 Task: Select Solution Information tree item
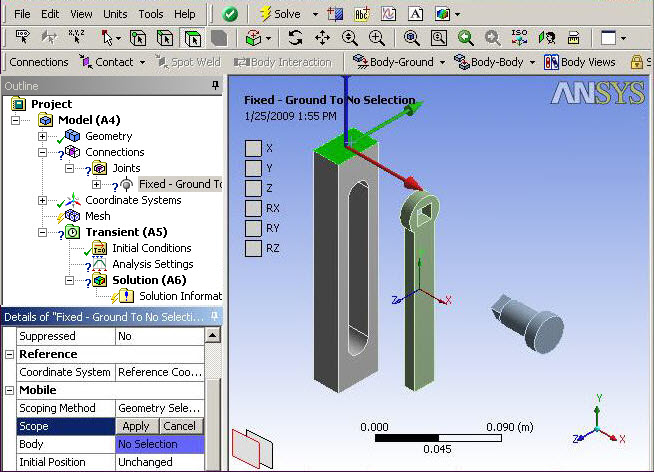(180, 296)
